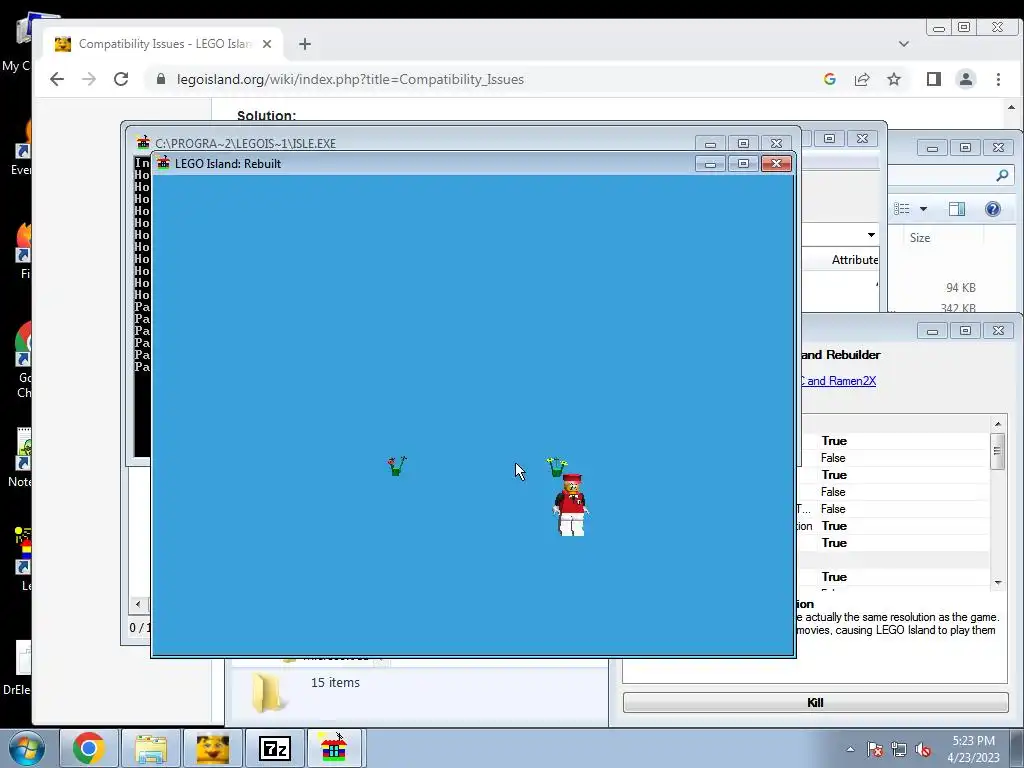1024x768 pixels.
Task: Select the Compatibility Issues tab
Action: tap(163, 44)
